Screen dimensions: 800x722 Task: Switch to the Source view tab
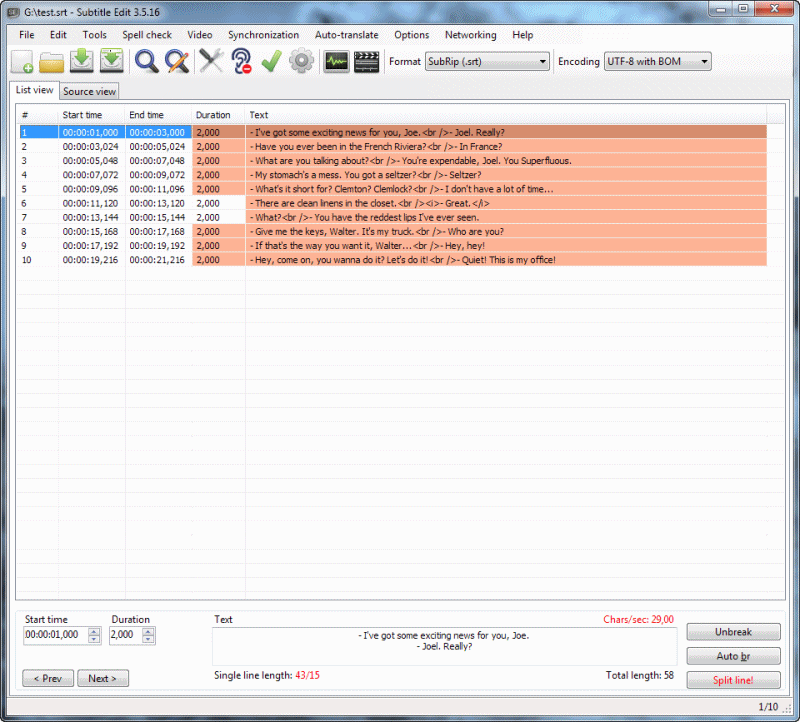(89, 91)
